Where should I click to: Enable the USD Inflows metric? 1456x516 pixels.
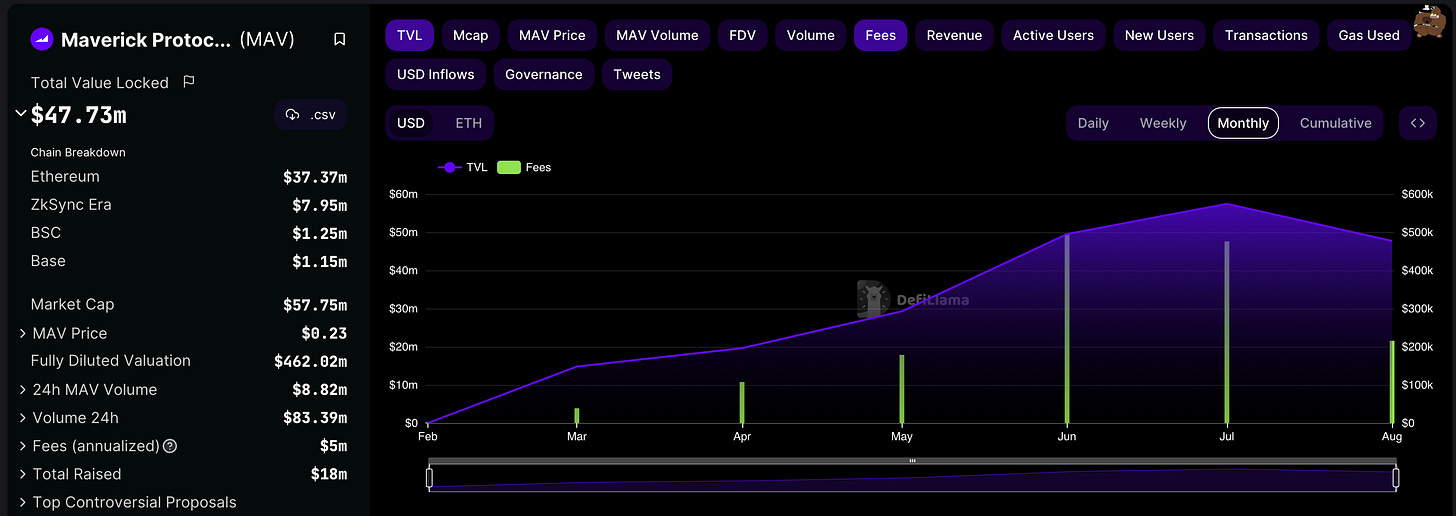(435, 74)
